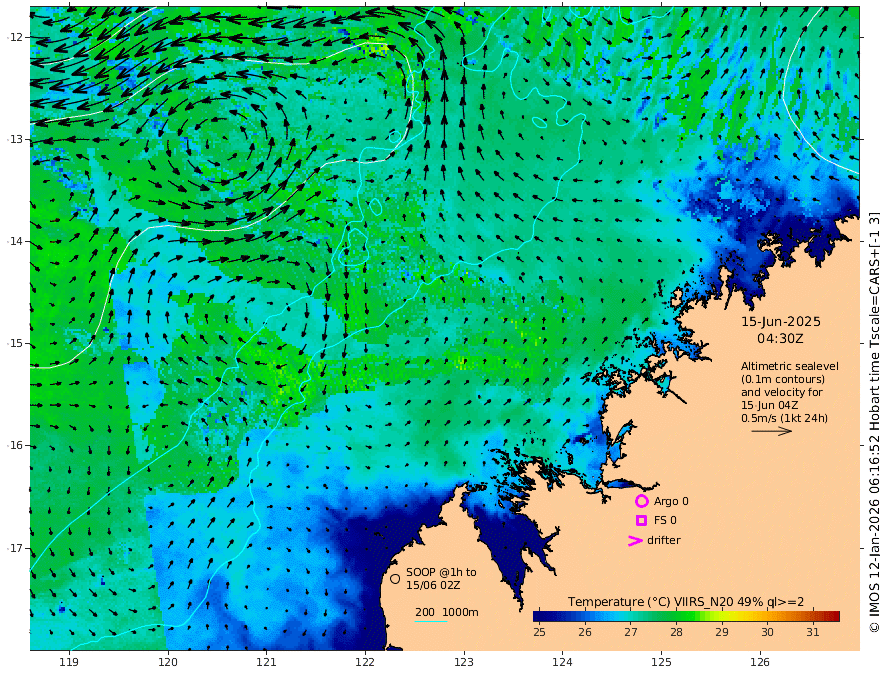Click longitude axis label 122

pos(365,662)
